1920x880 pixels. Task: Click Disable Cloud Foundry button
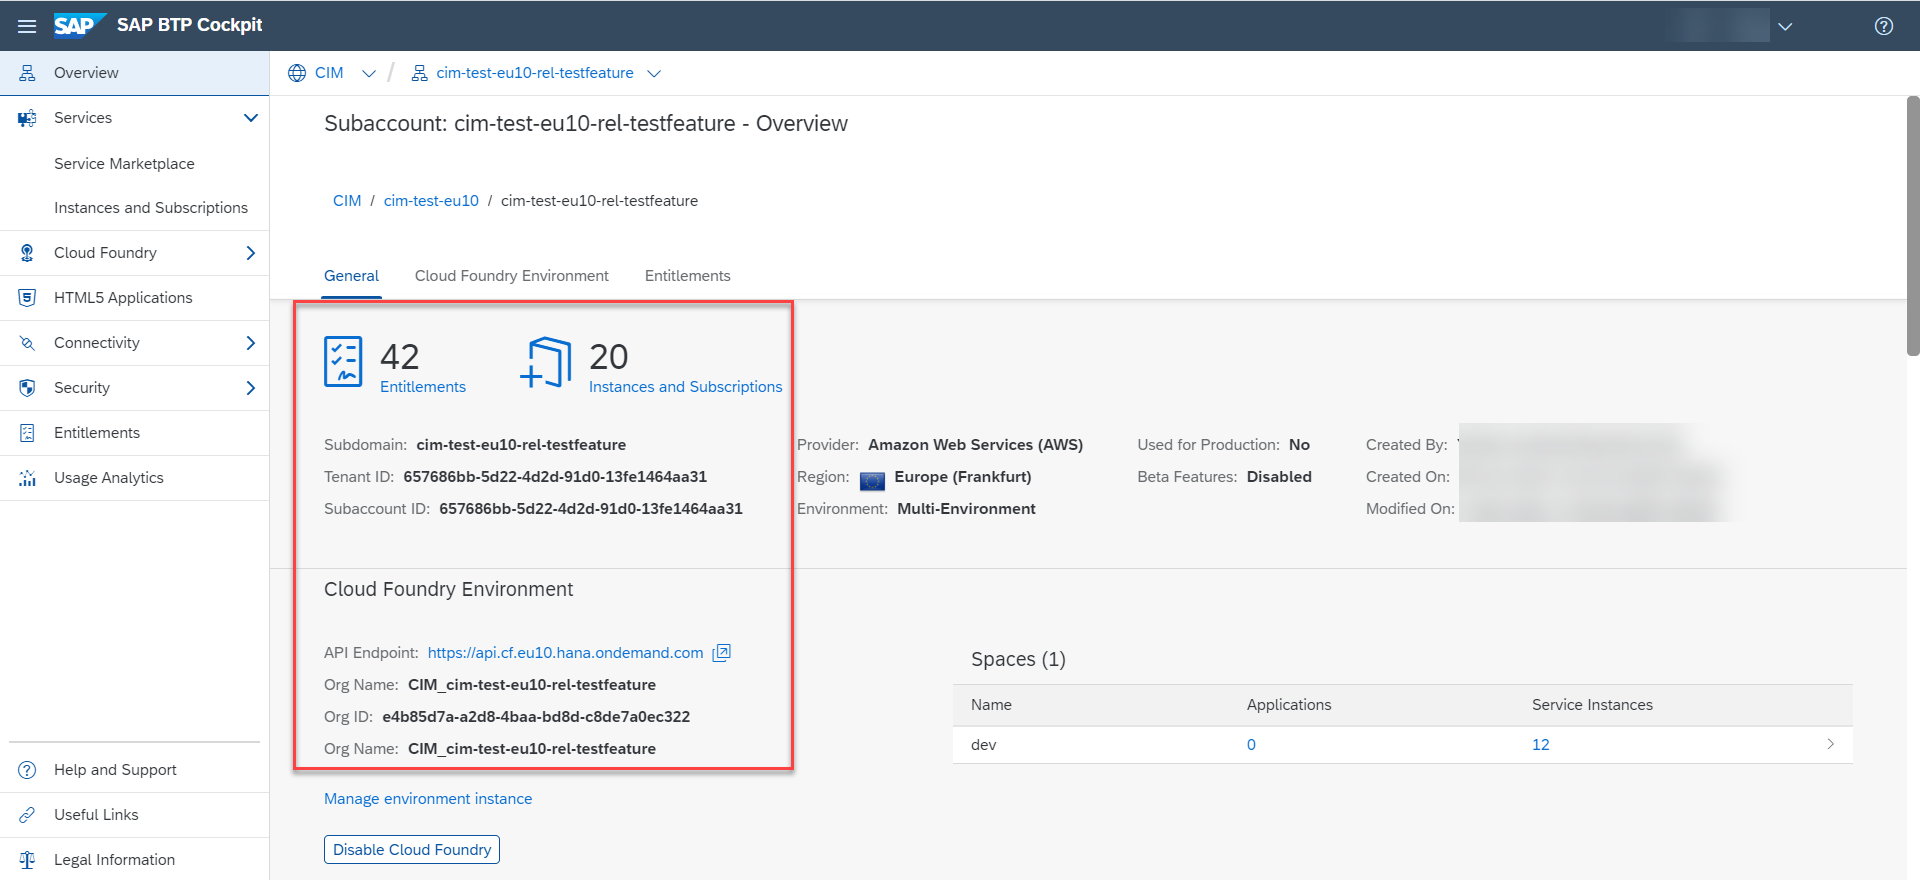point(411,849)
